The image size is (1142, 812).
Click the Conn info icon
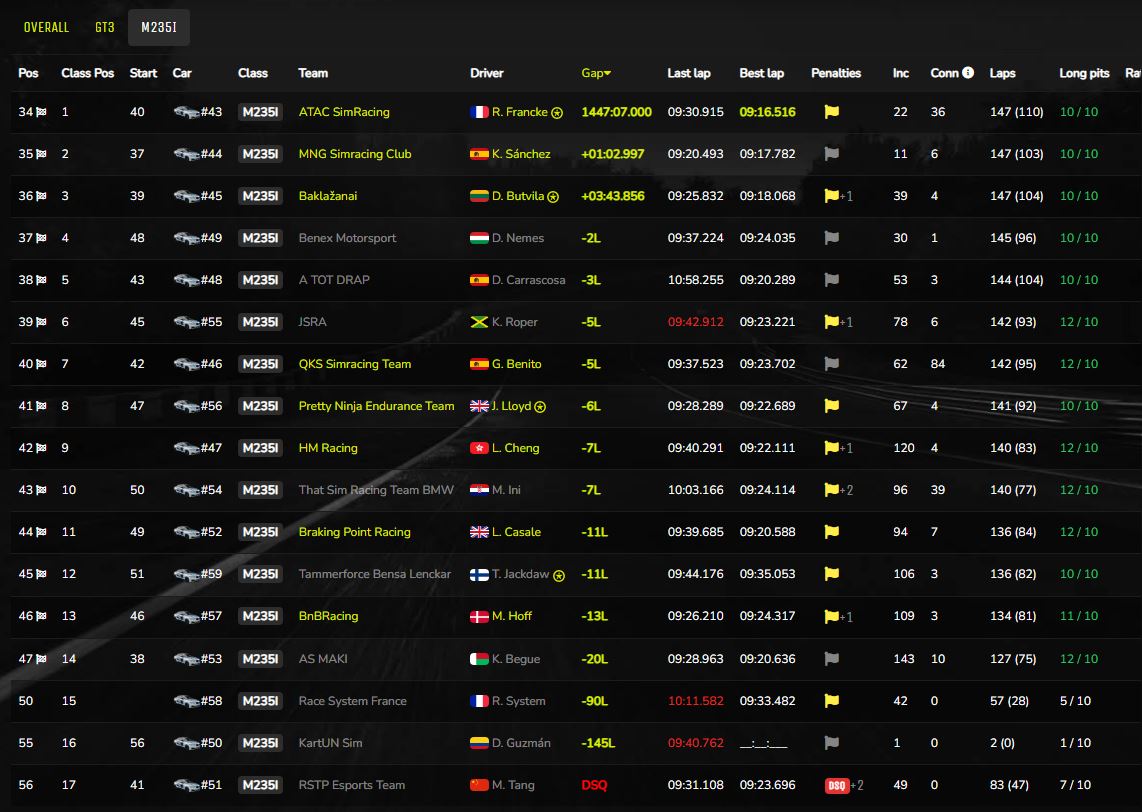pyautogui.click(x=968, y=72)
